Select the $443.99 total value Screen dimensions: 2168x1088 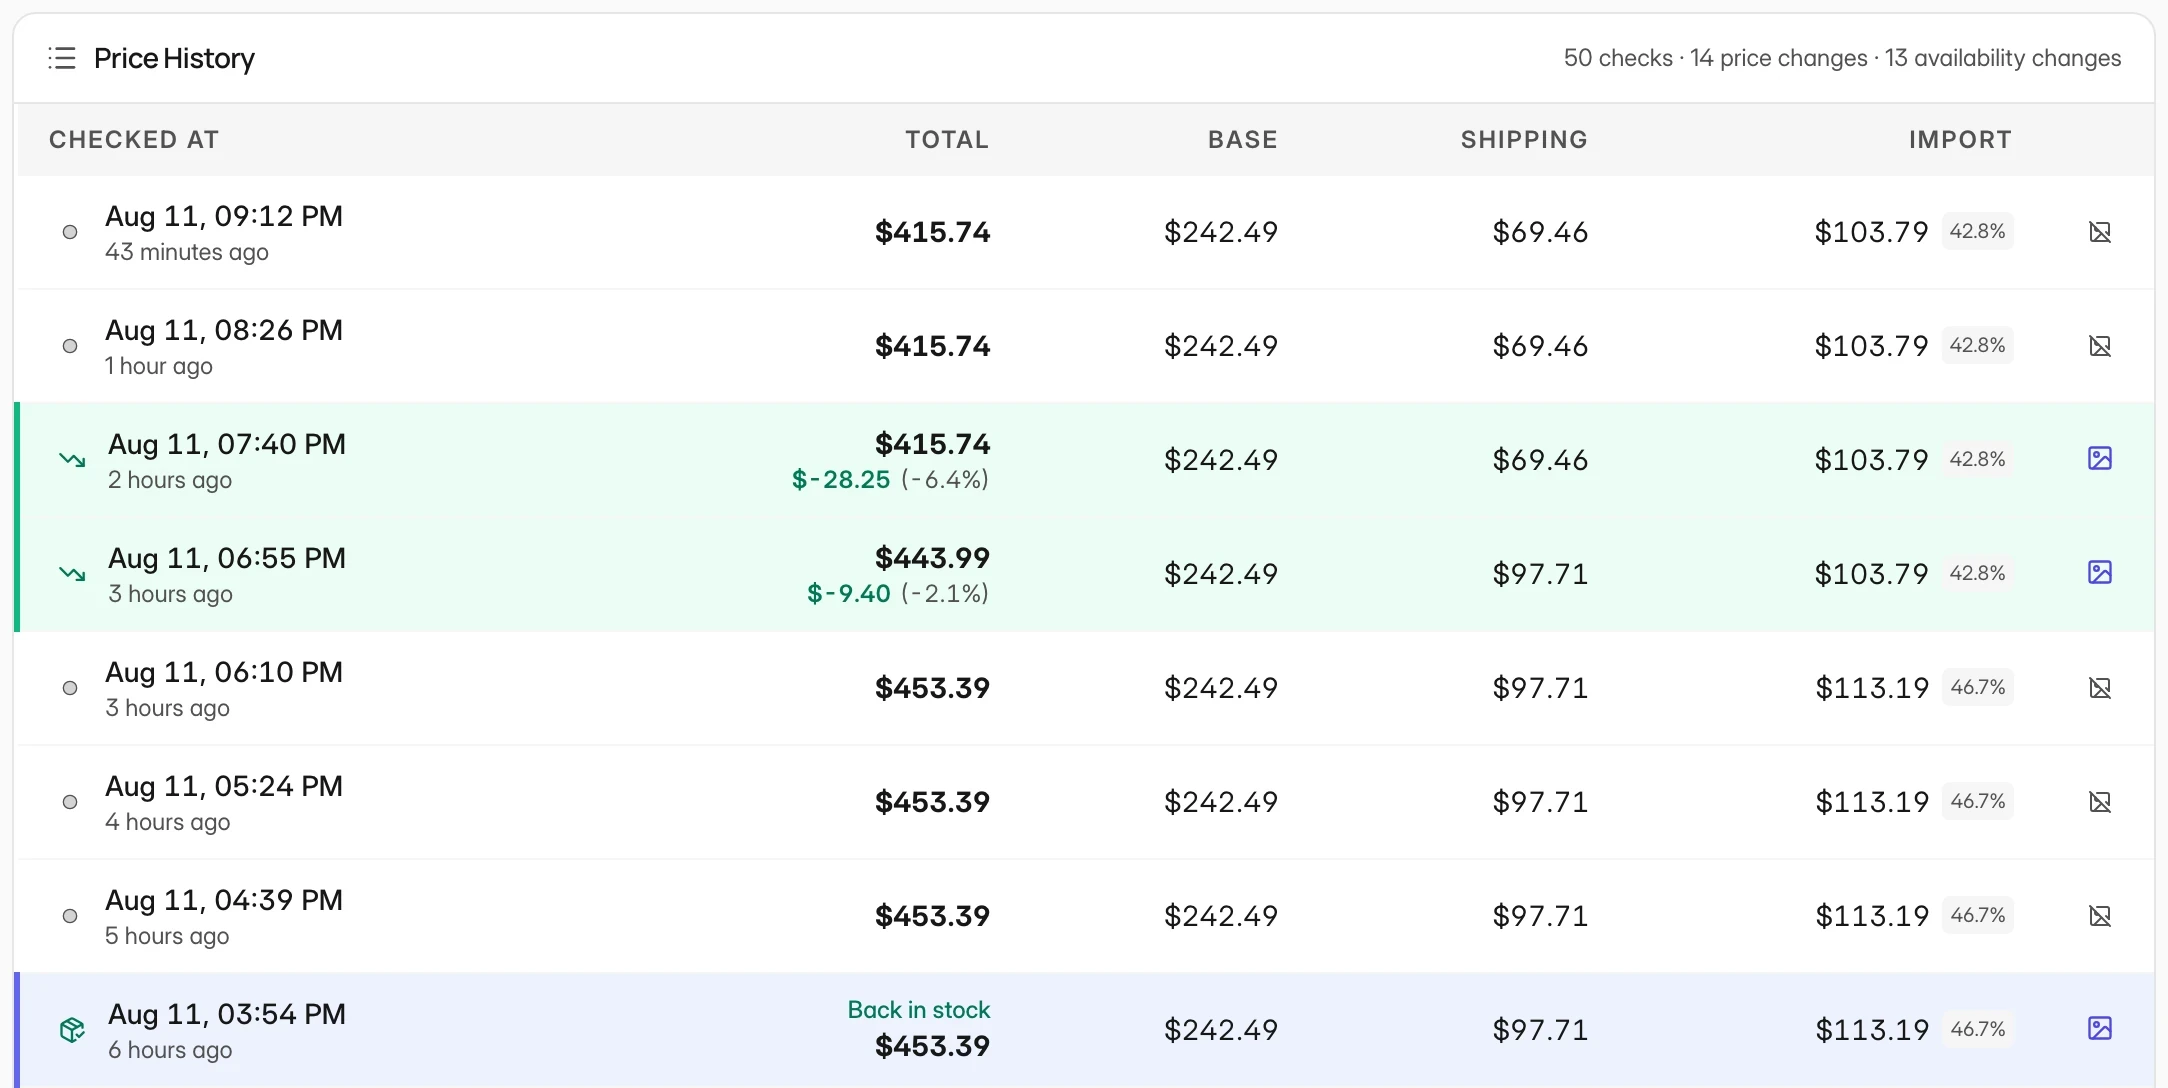tap(932, 558)
